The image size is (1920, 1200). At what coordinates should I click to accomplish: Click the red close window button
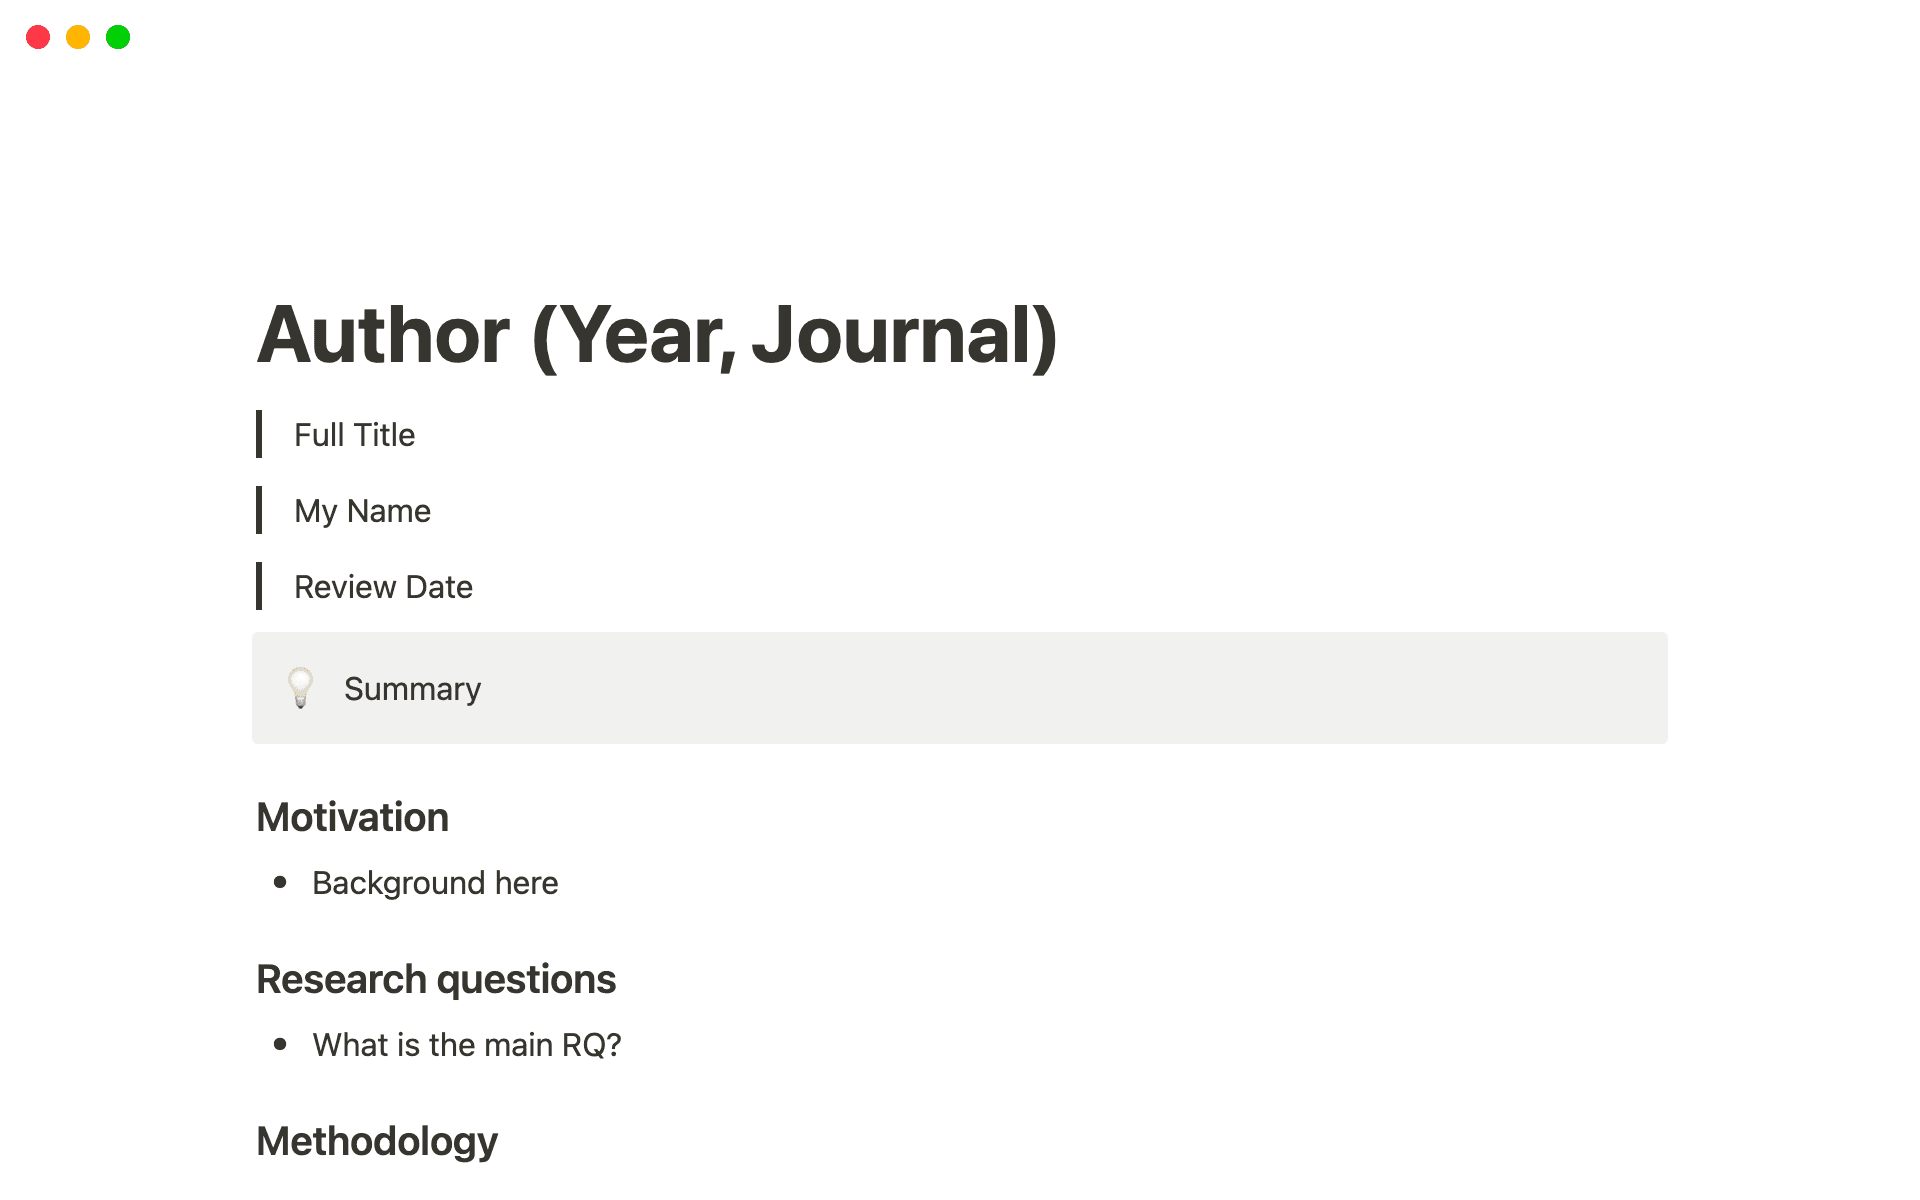38,37
